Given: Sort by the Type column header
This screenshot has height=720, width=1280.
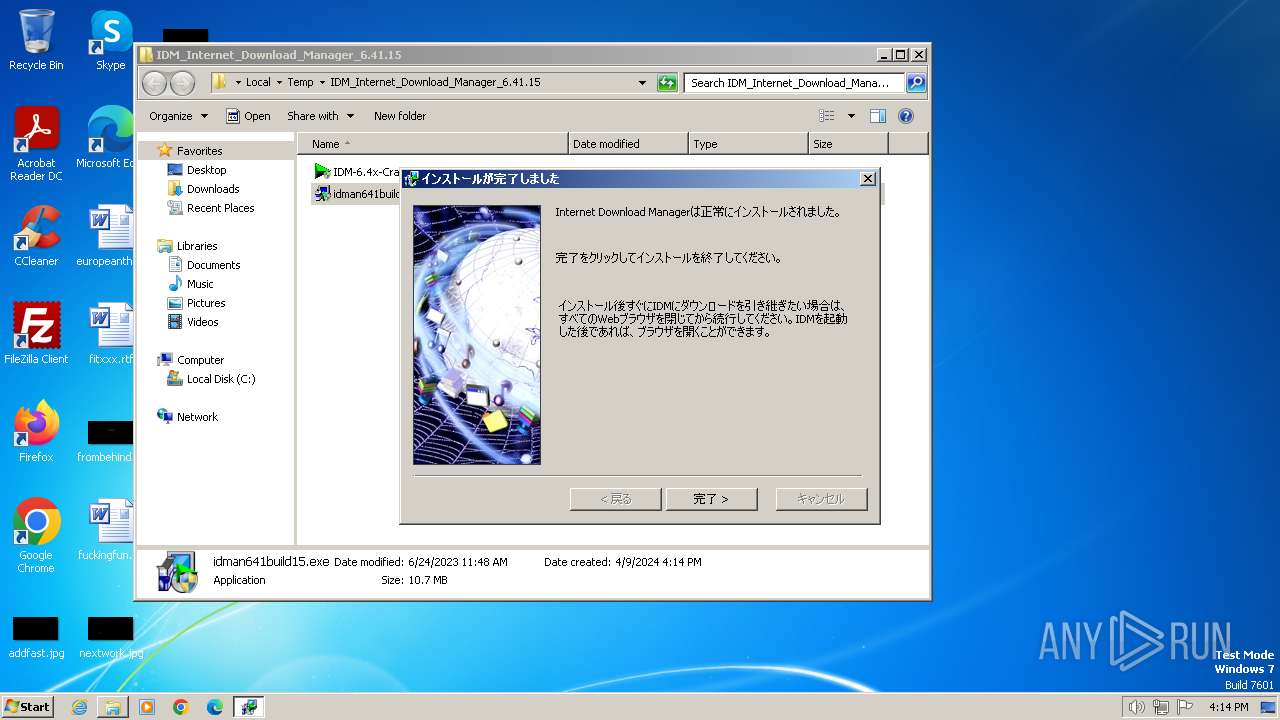Looking at the screenshot, I should point(748,144).
